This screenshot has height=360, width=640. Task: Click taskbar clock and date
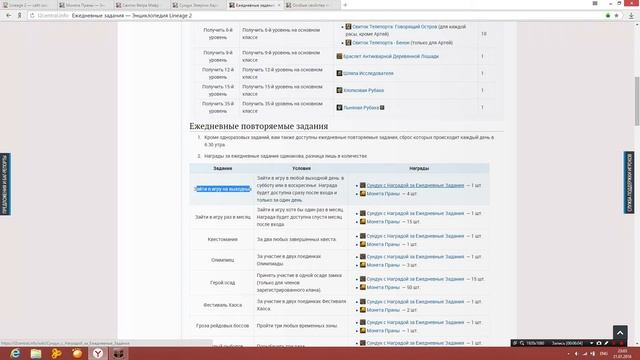coord(622,353)
